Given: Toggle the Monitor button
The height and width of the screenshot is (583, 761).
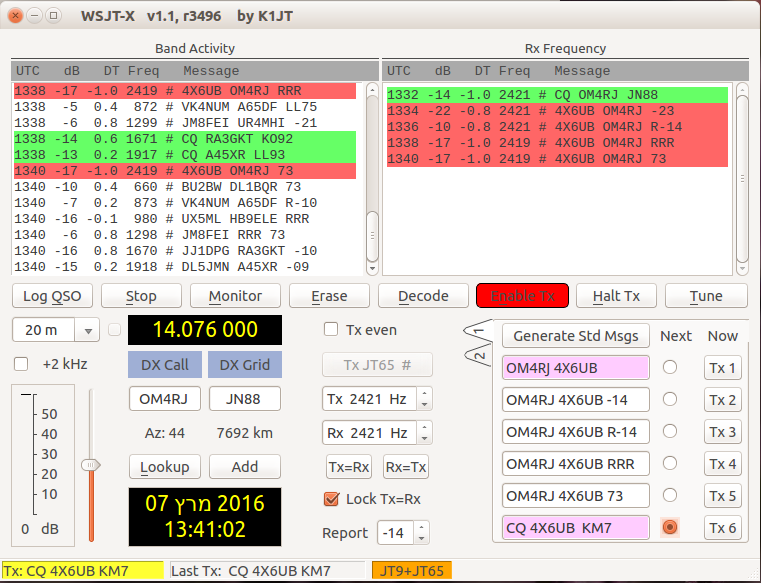Looking at the screenshot, I should 235,296.
